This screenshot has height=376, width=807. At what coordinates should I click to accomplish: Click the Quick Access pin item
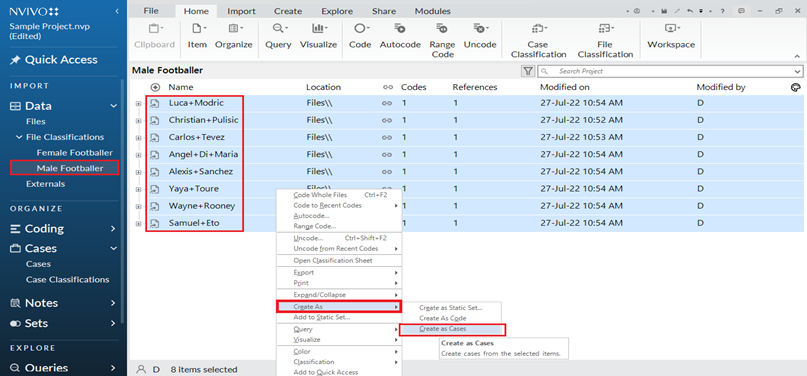[54, 60]
